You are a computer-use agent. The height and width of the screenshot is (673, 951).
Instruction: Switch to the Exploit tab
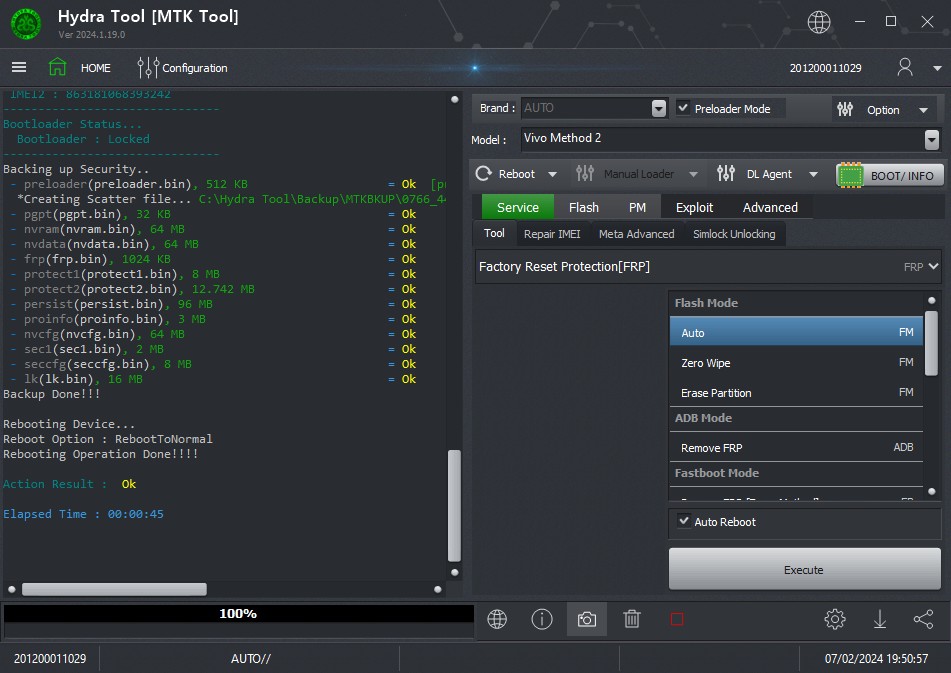694,207
